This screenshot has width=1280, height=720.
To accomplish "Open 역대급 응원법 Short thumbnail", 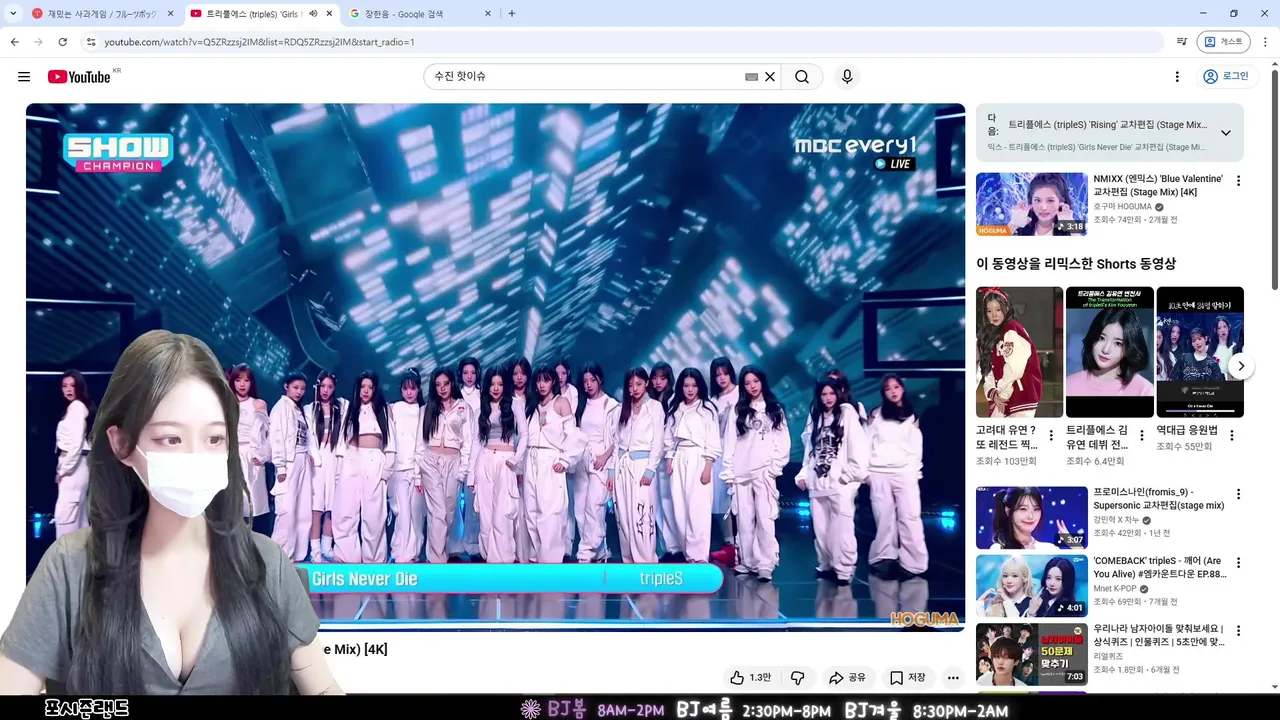I will coord(1200,352).
